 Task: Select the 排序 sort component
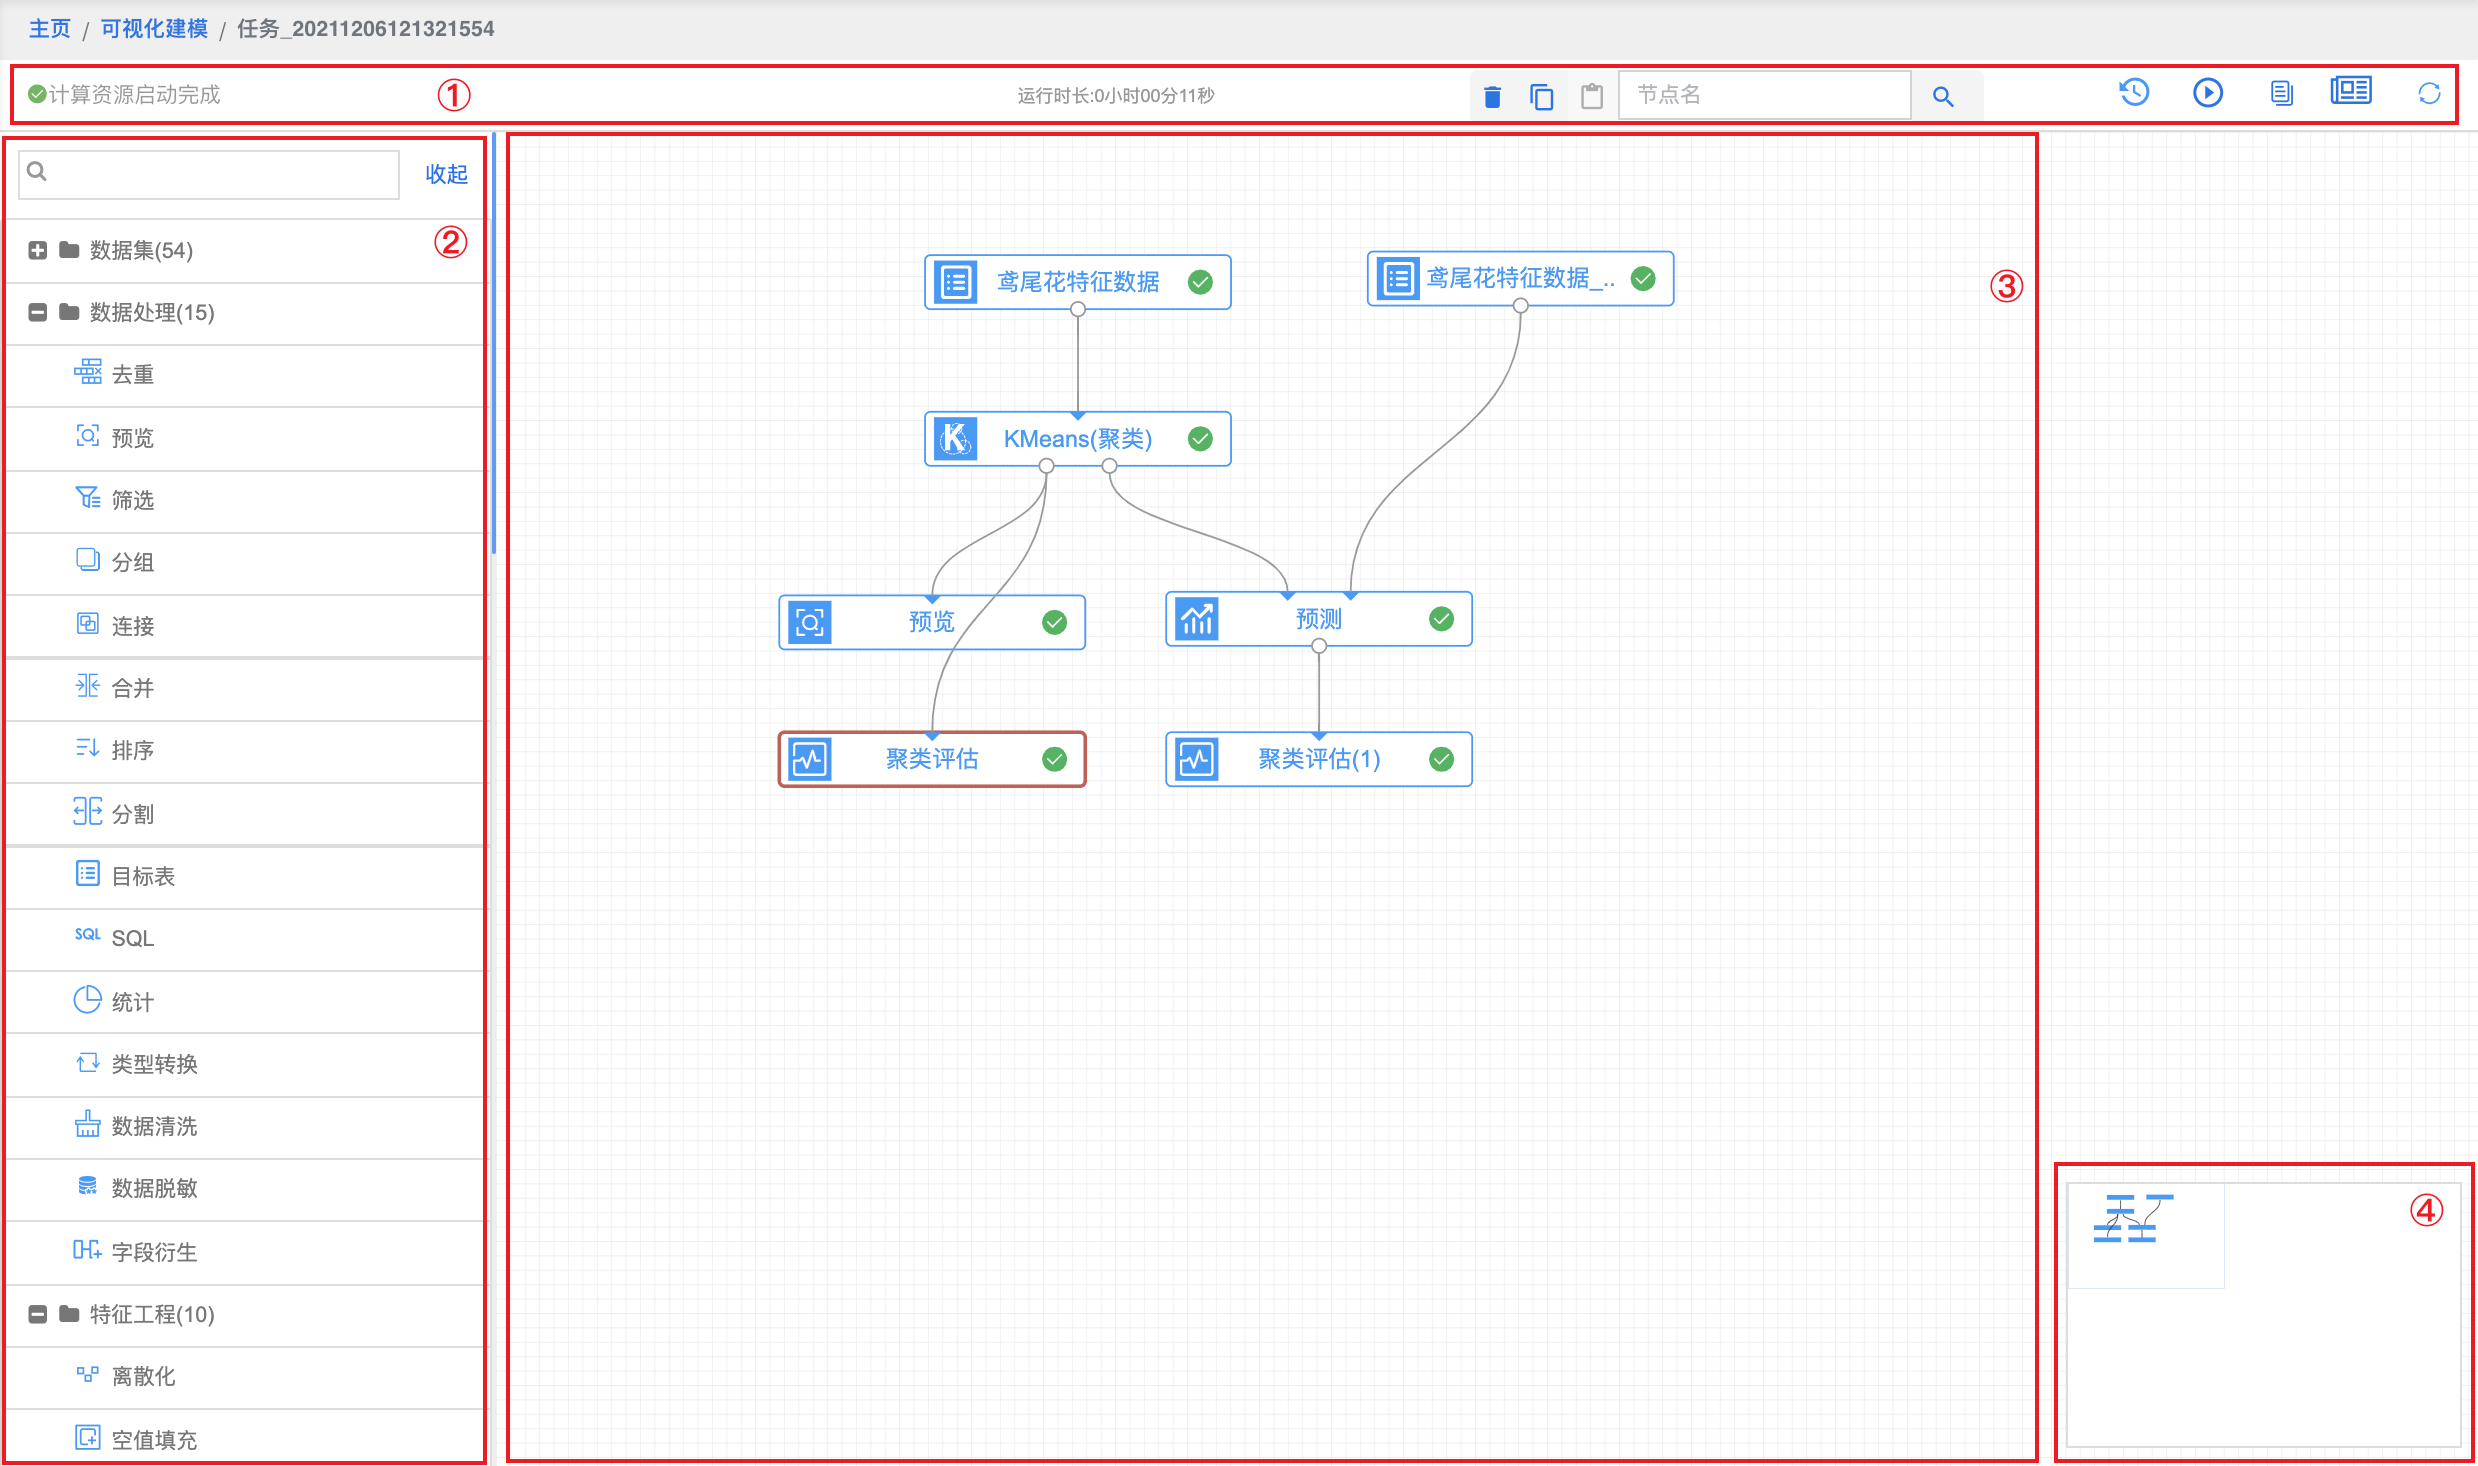pyautogui.click(x=245, y=750)
